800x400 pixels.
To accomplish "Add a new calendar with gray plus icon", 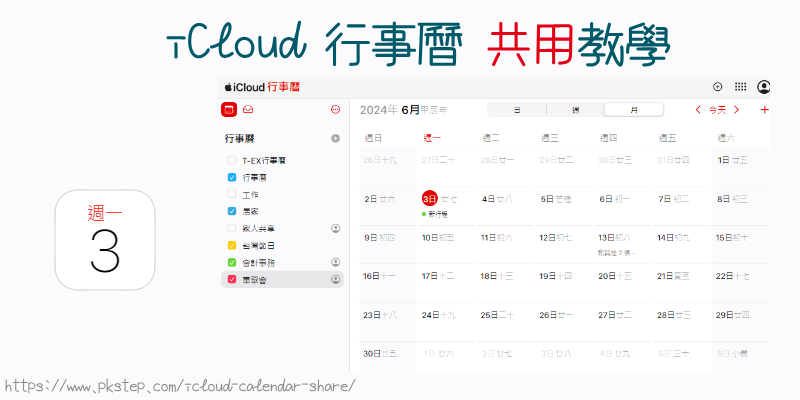I will (335, 138).
